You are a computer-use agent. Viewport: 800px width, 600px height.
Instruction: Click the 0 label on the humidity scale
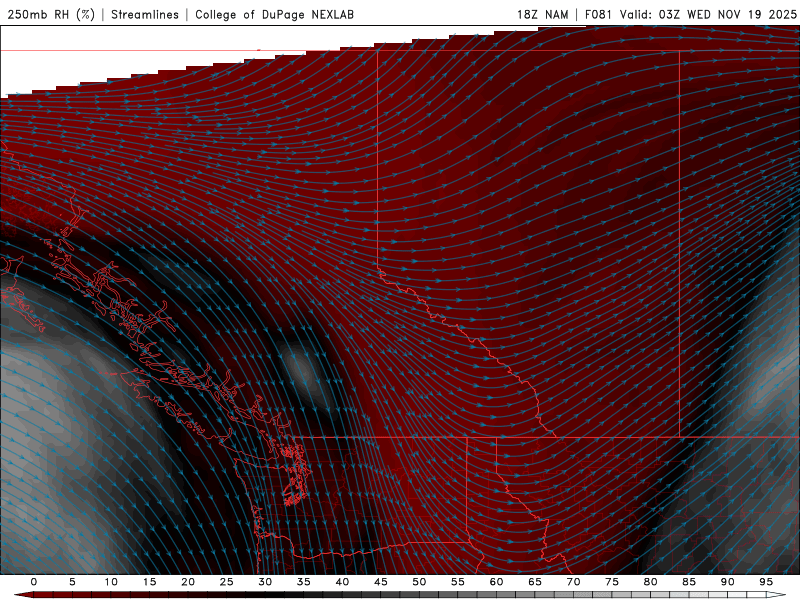tap(34, 582)
